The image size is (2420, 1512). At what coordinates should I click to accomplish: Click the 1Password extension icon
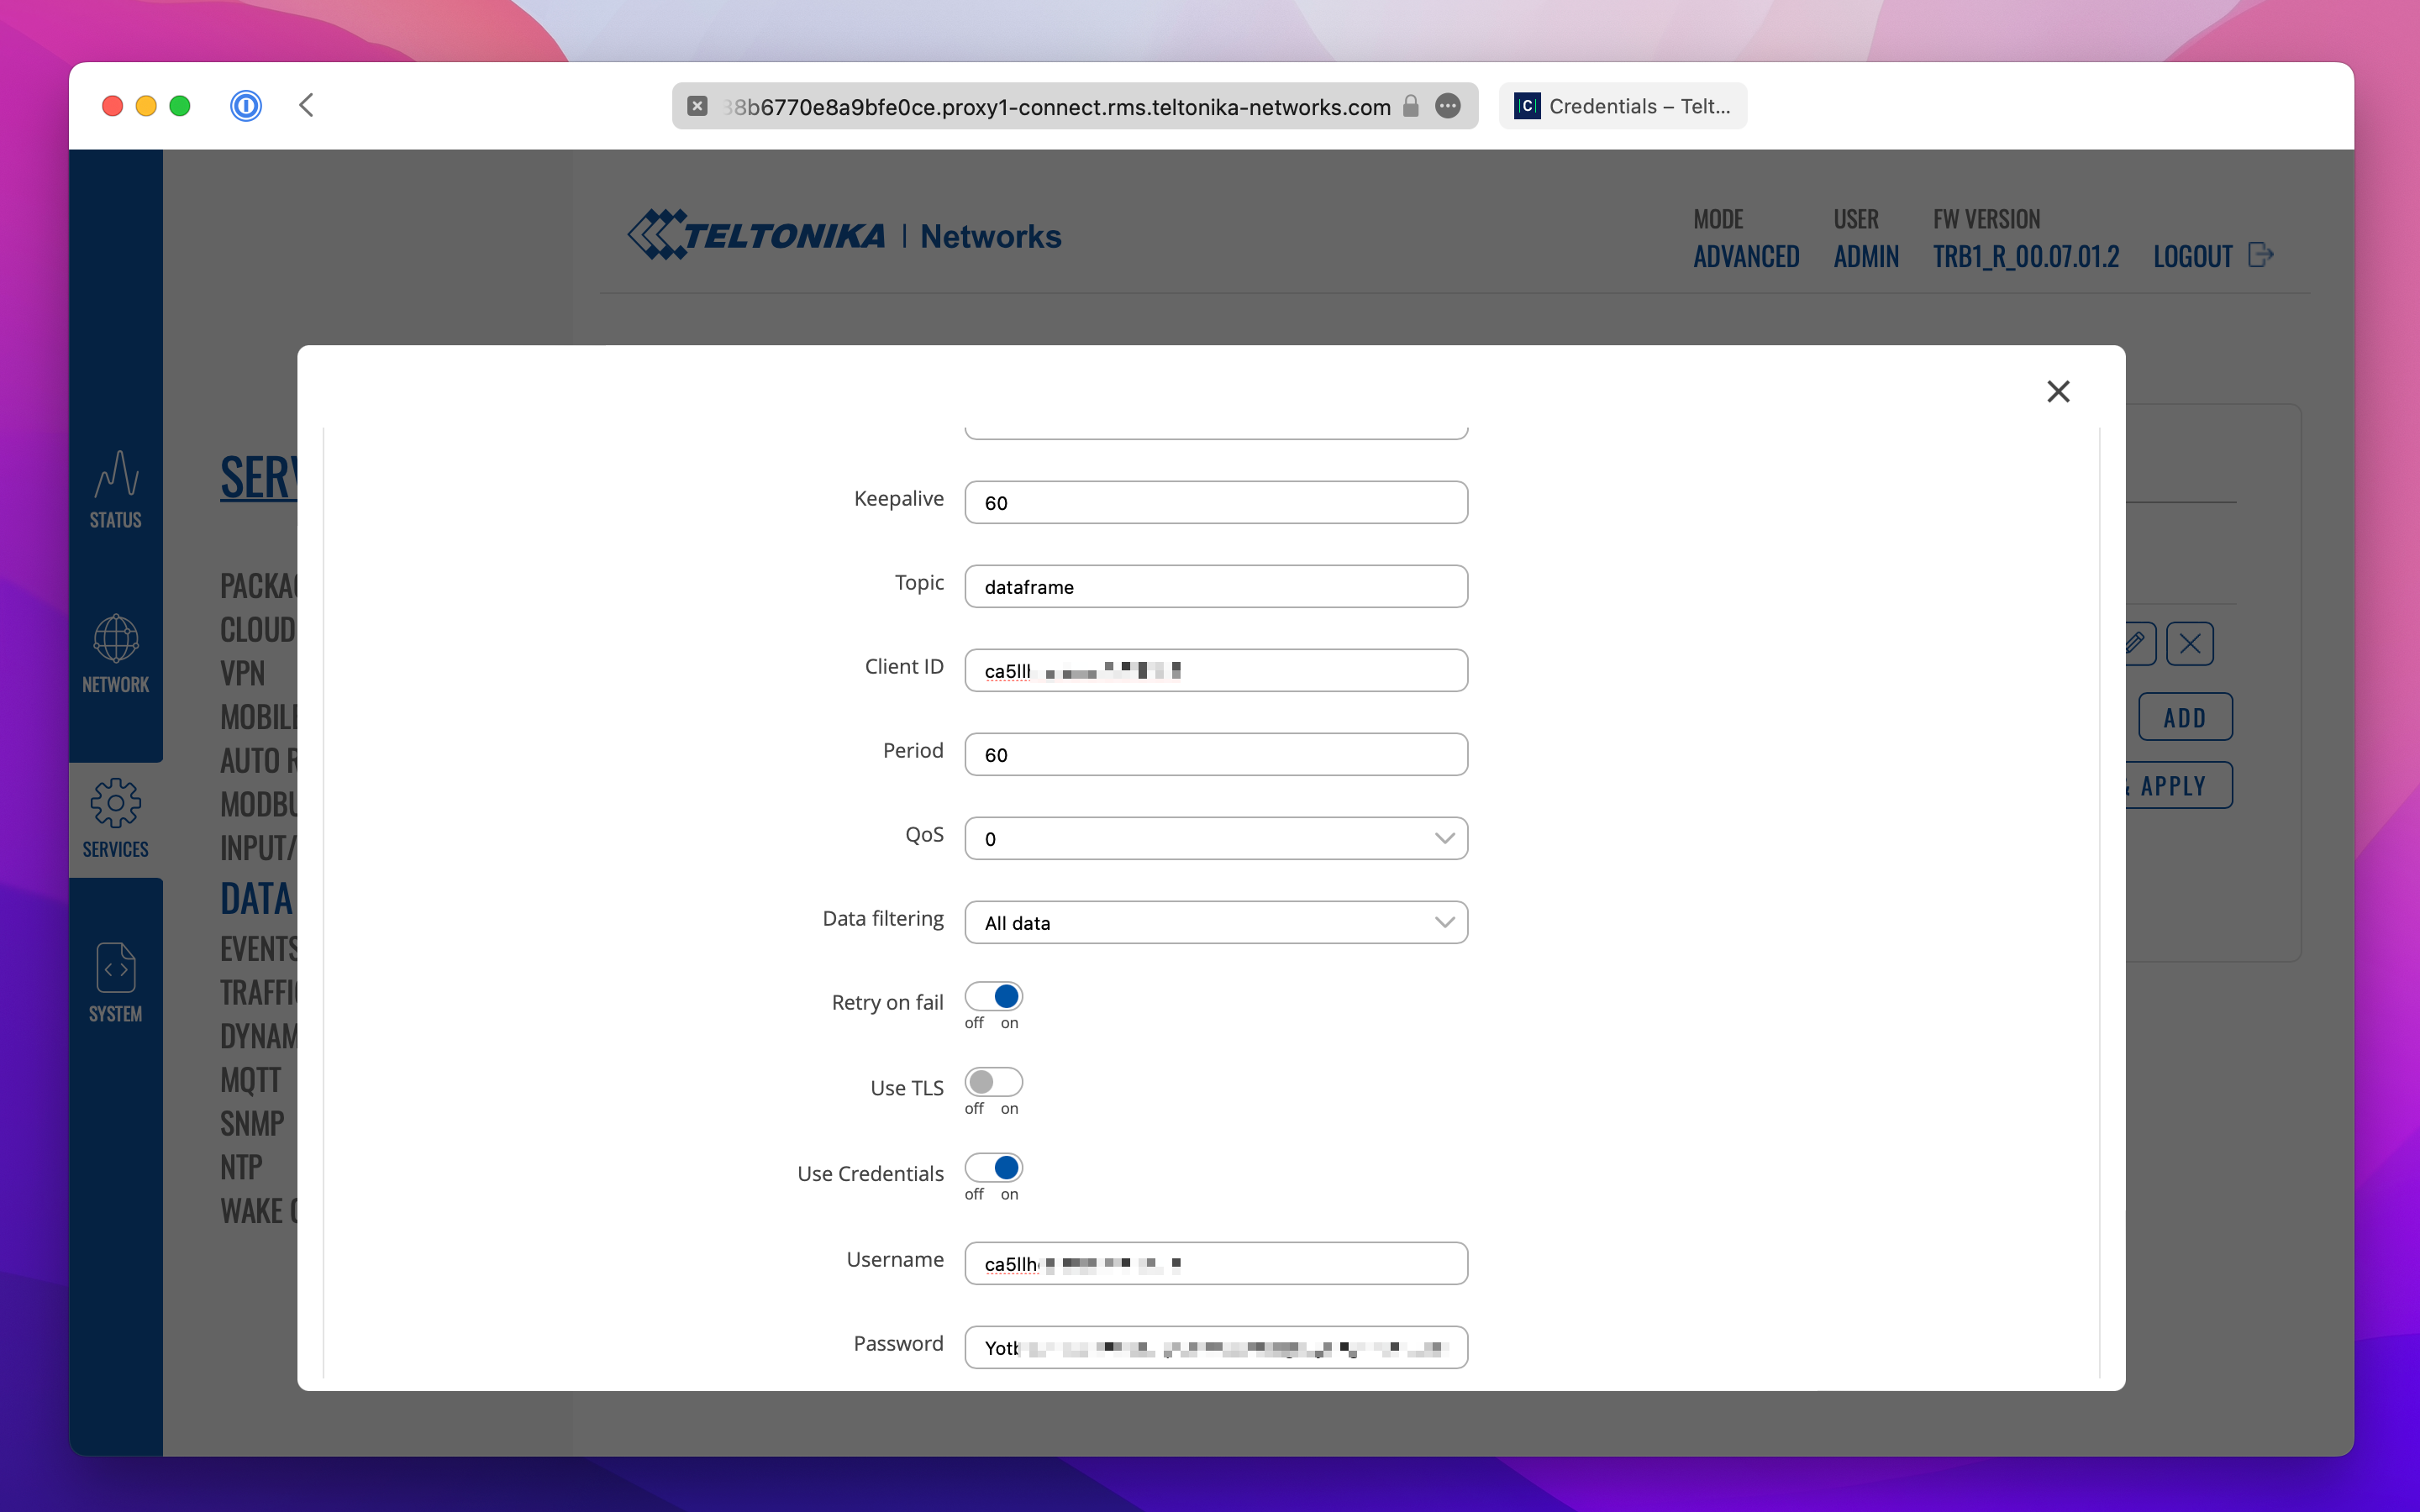(x=245, y=106)
